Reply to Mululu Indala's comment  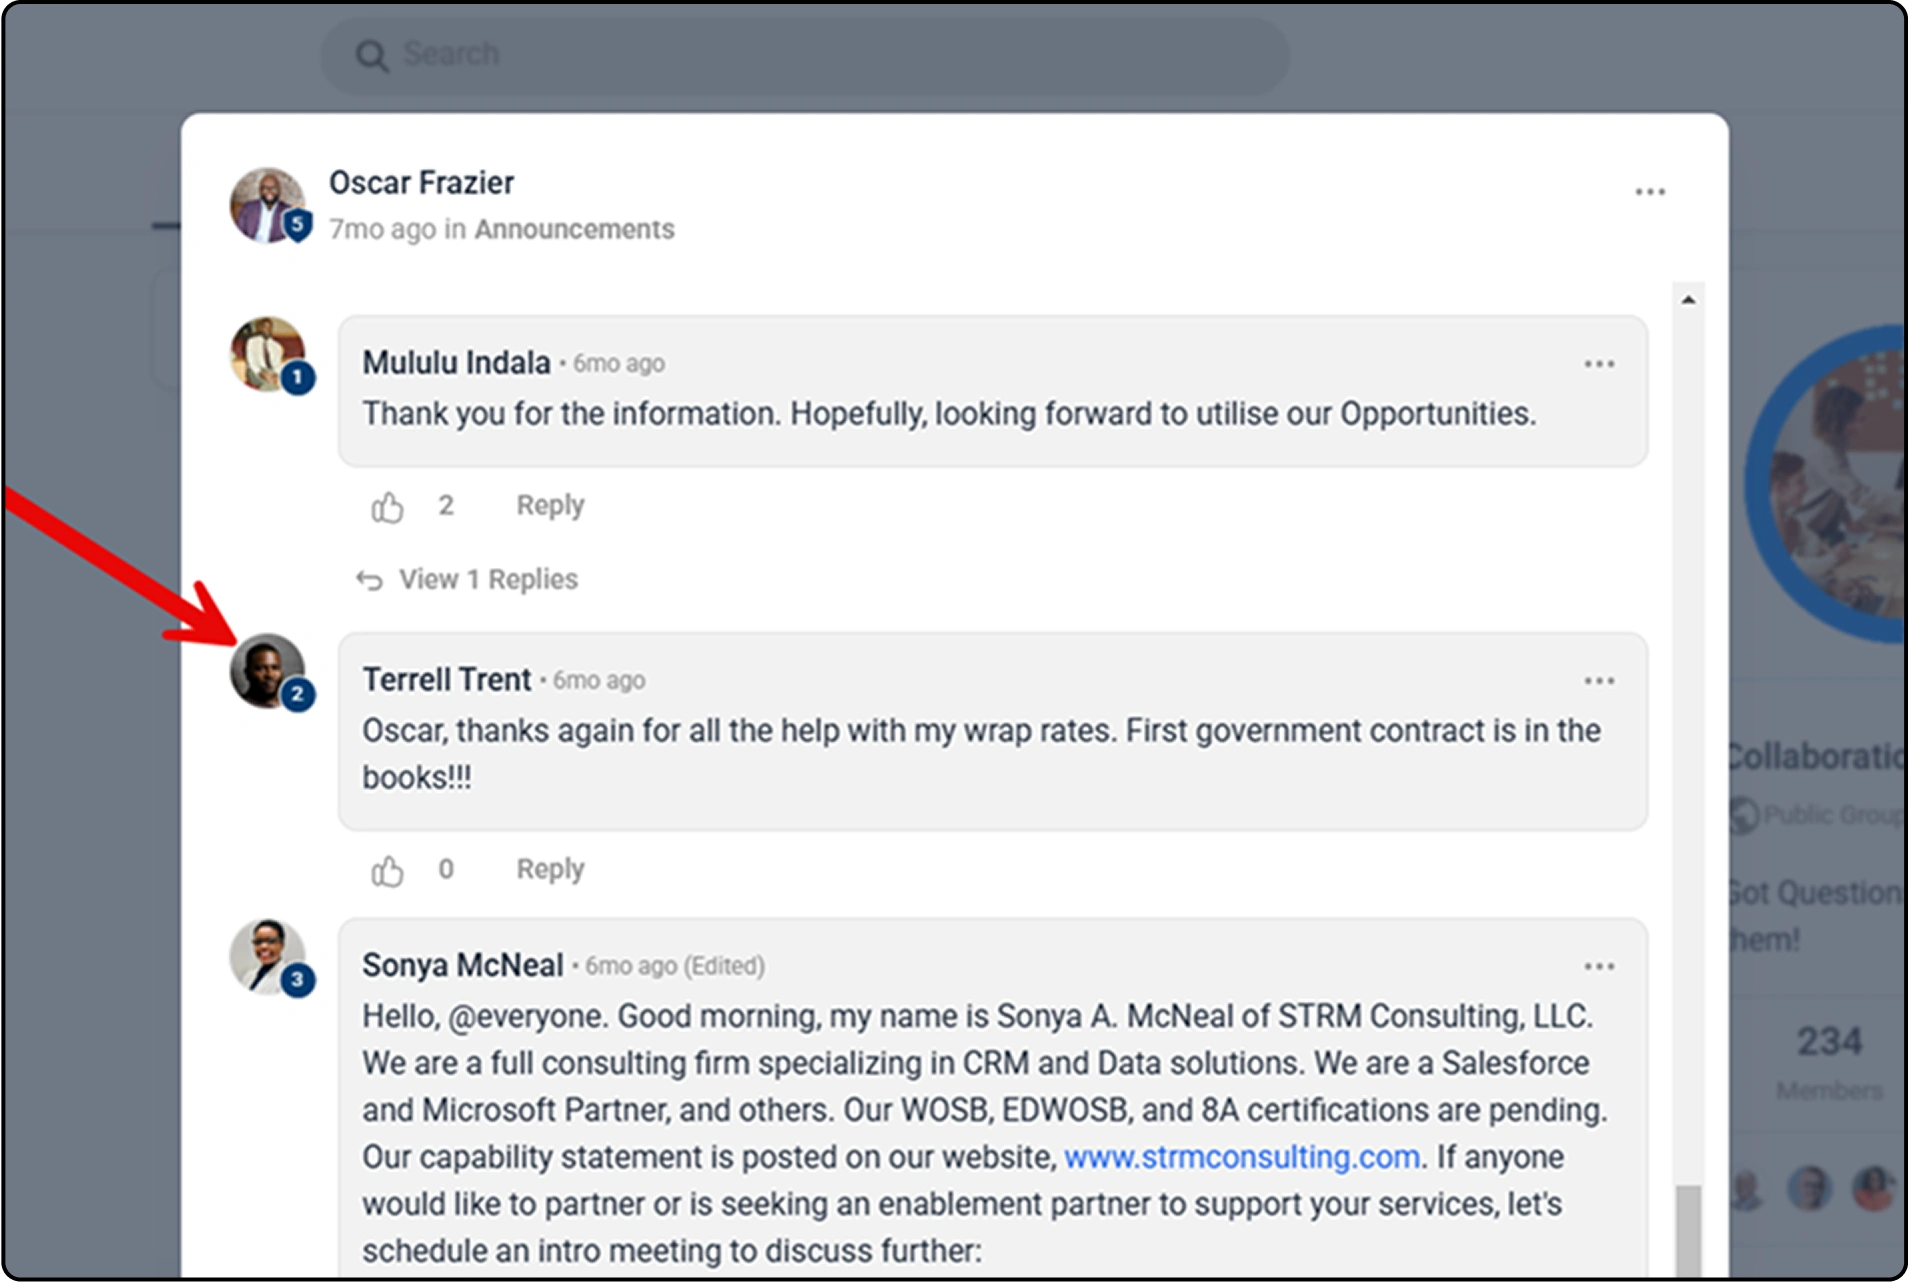(550, 506)
